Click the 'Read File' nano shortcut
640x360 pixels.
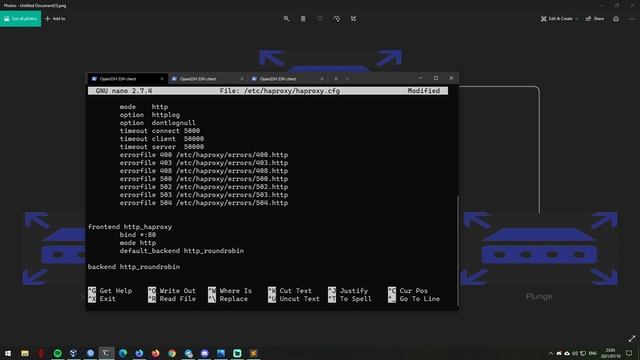click(172, 299)
